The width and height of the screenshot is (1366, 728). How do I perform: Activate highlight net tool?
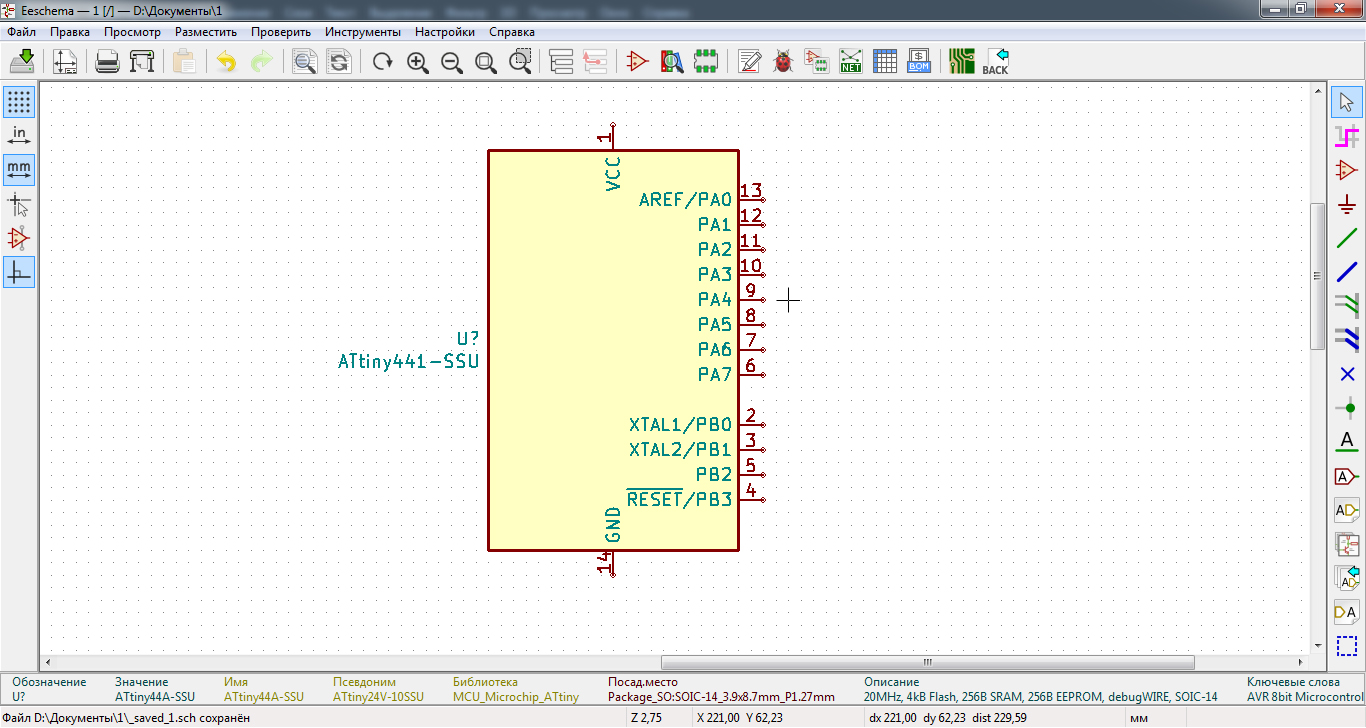(x=1346, y=136)
